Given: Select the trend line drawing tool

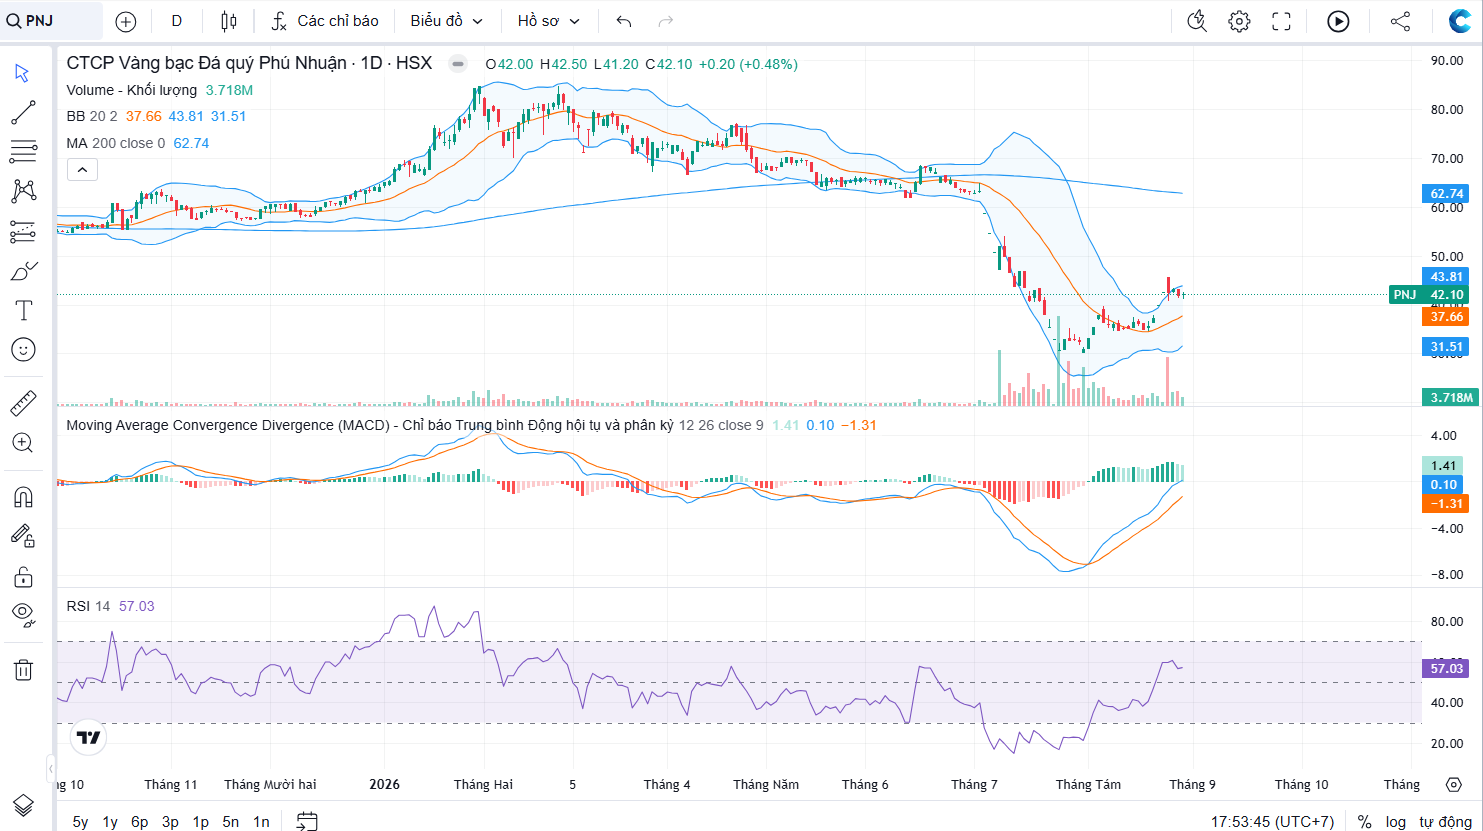Looking at the screenshot, I should tap(23, 112).
